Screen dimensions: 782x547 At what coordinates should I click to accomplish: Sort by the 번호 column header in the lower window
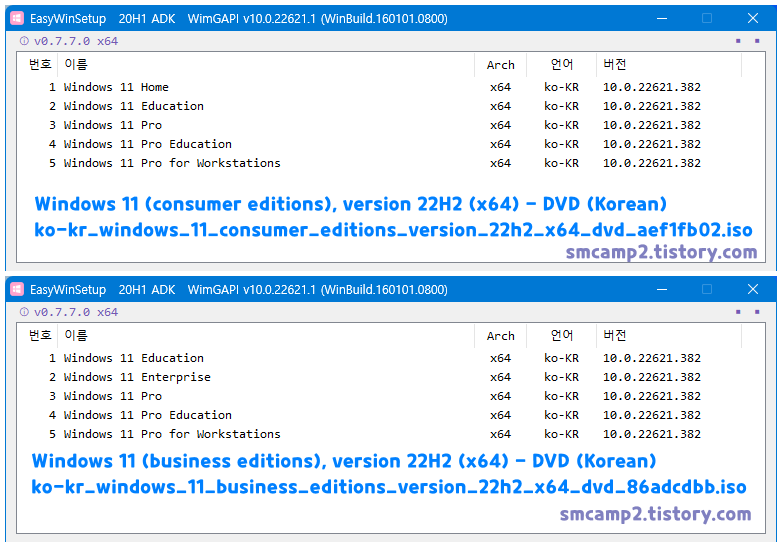(x=38, y=335)
